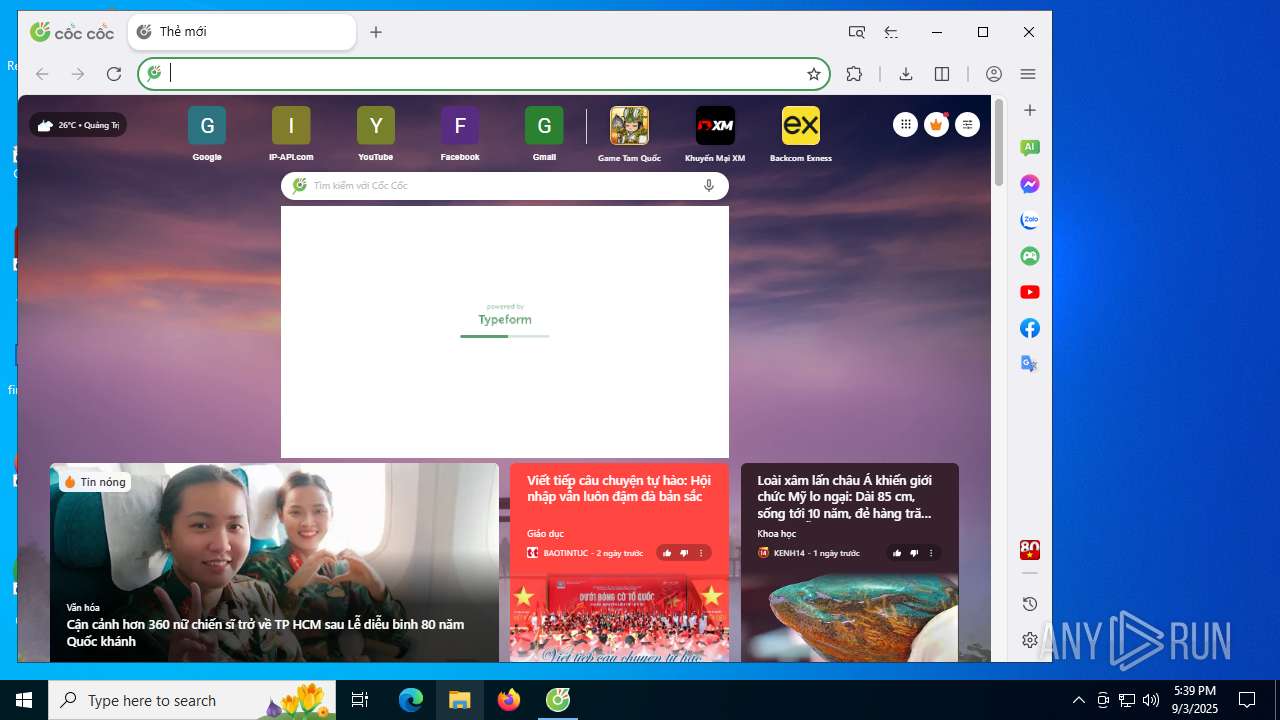The height and width of the screenshot is (720, 1280).
Task: Open Zalo in the sidebar
Action: (x=1030, y=220)
